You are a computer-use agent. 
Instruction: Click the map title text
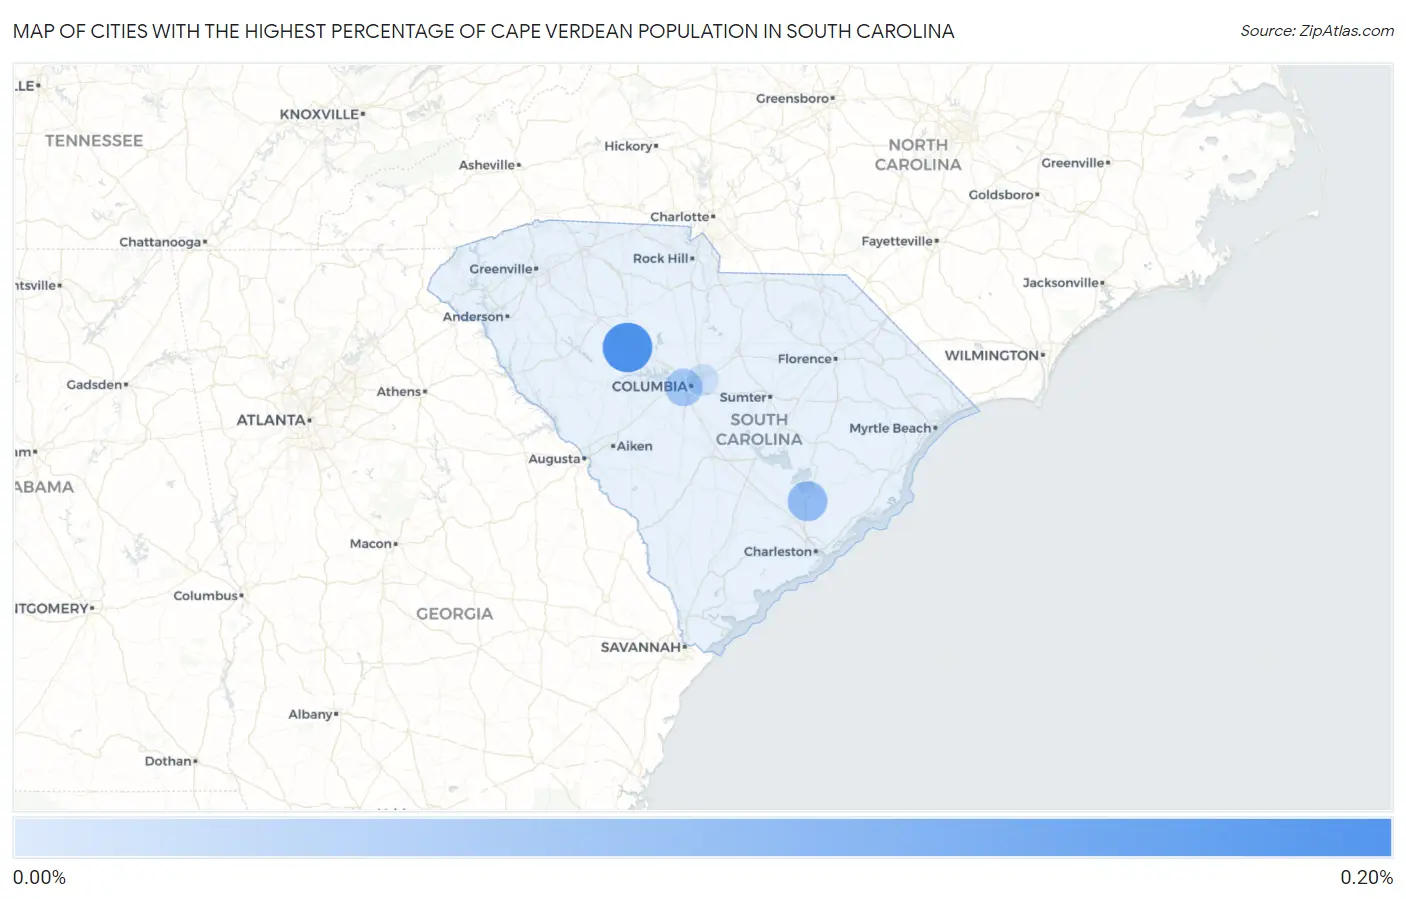point(484,31)
